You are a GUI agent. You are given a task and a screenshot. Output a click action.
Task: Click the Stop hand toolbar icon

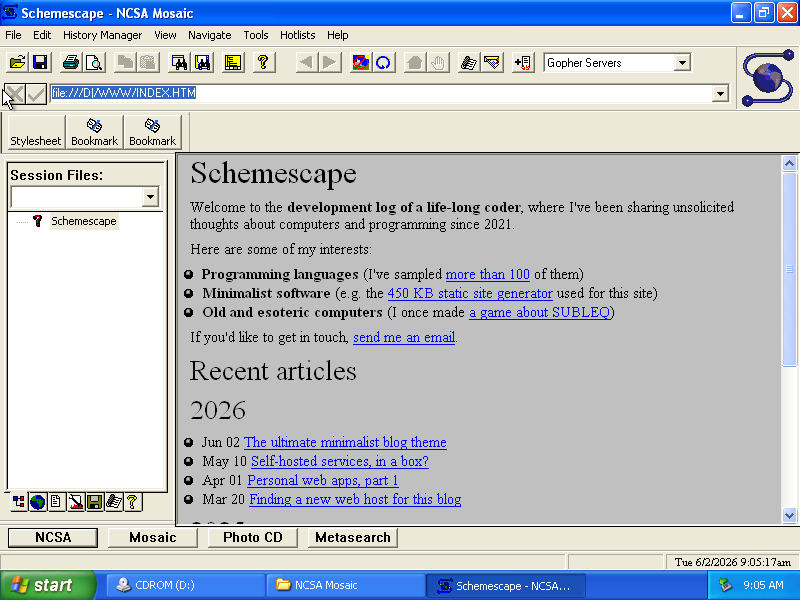[438, 63]
